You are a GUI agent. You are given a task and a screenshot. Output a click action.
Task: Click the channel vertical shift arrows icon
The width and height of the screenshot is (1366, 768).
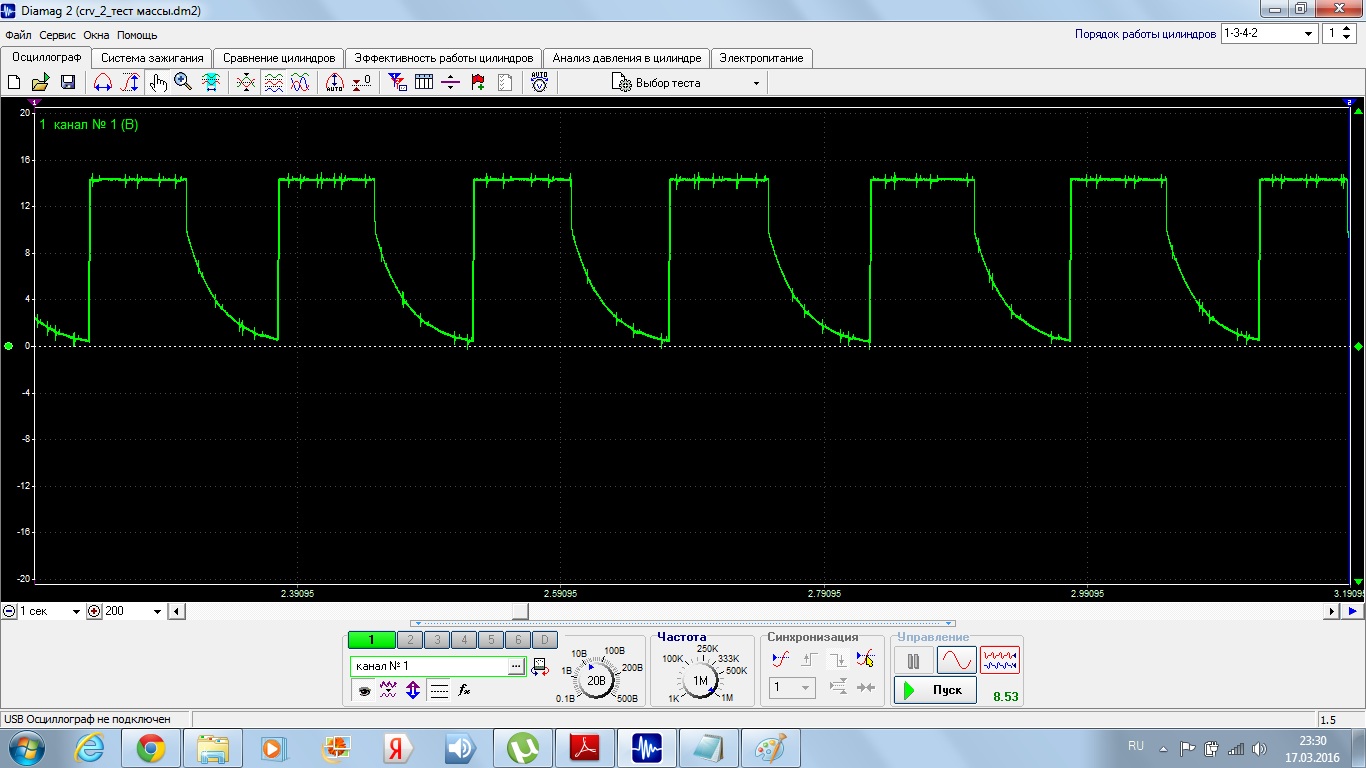413,690
